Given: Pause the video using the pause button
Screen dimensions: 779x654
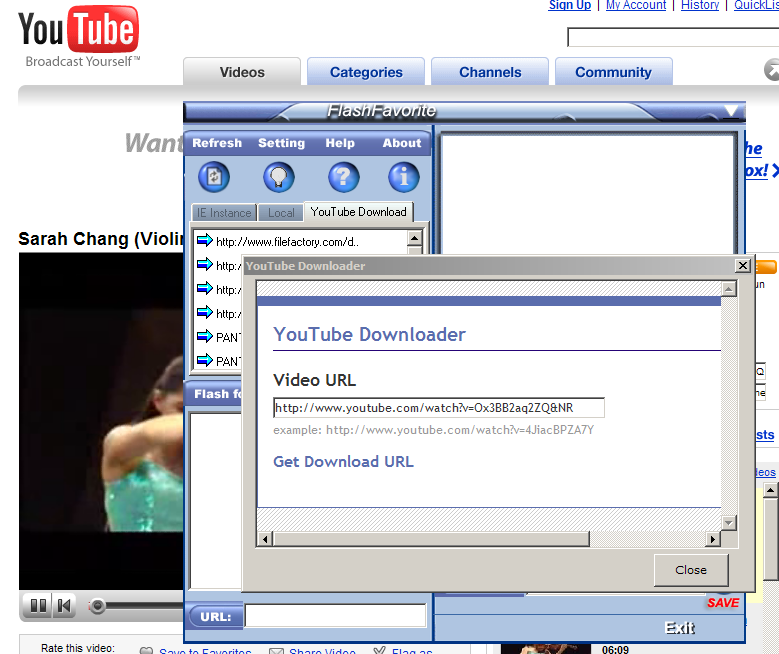Looking at the screenshot, I should pos(38,606).
